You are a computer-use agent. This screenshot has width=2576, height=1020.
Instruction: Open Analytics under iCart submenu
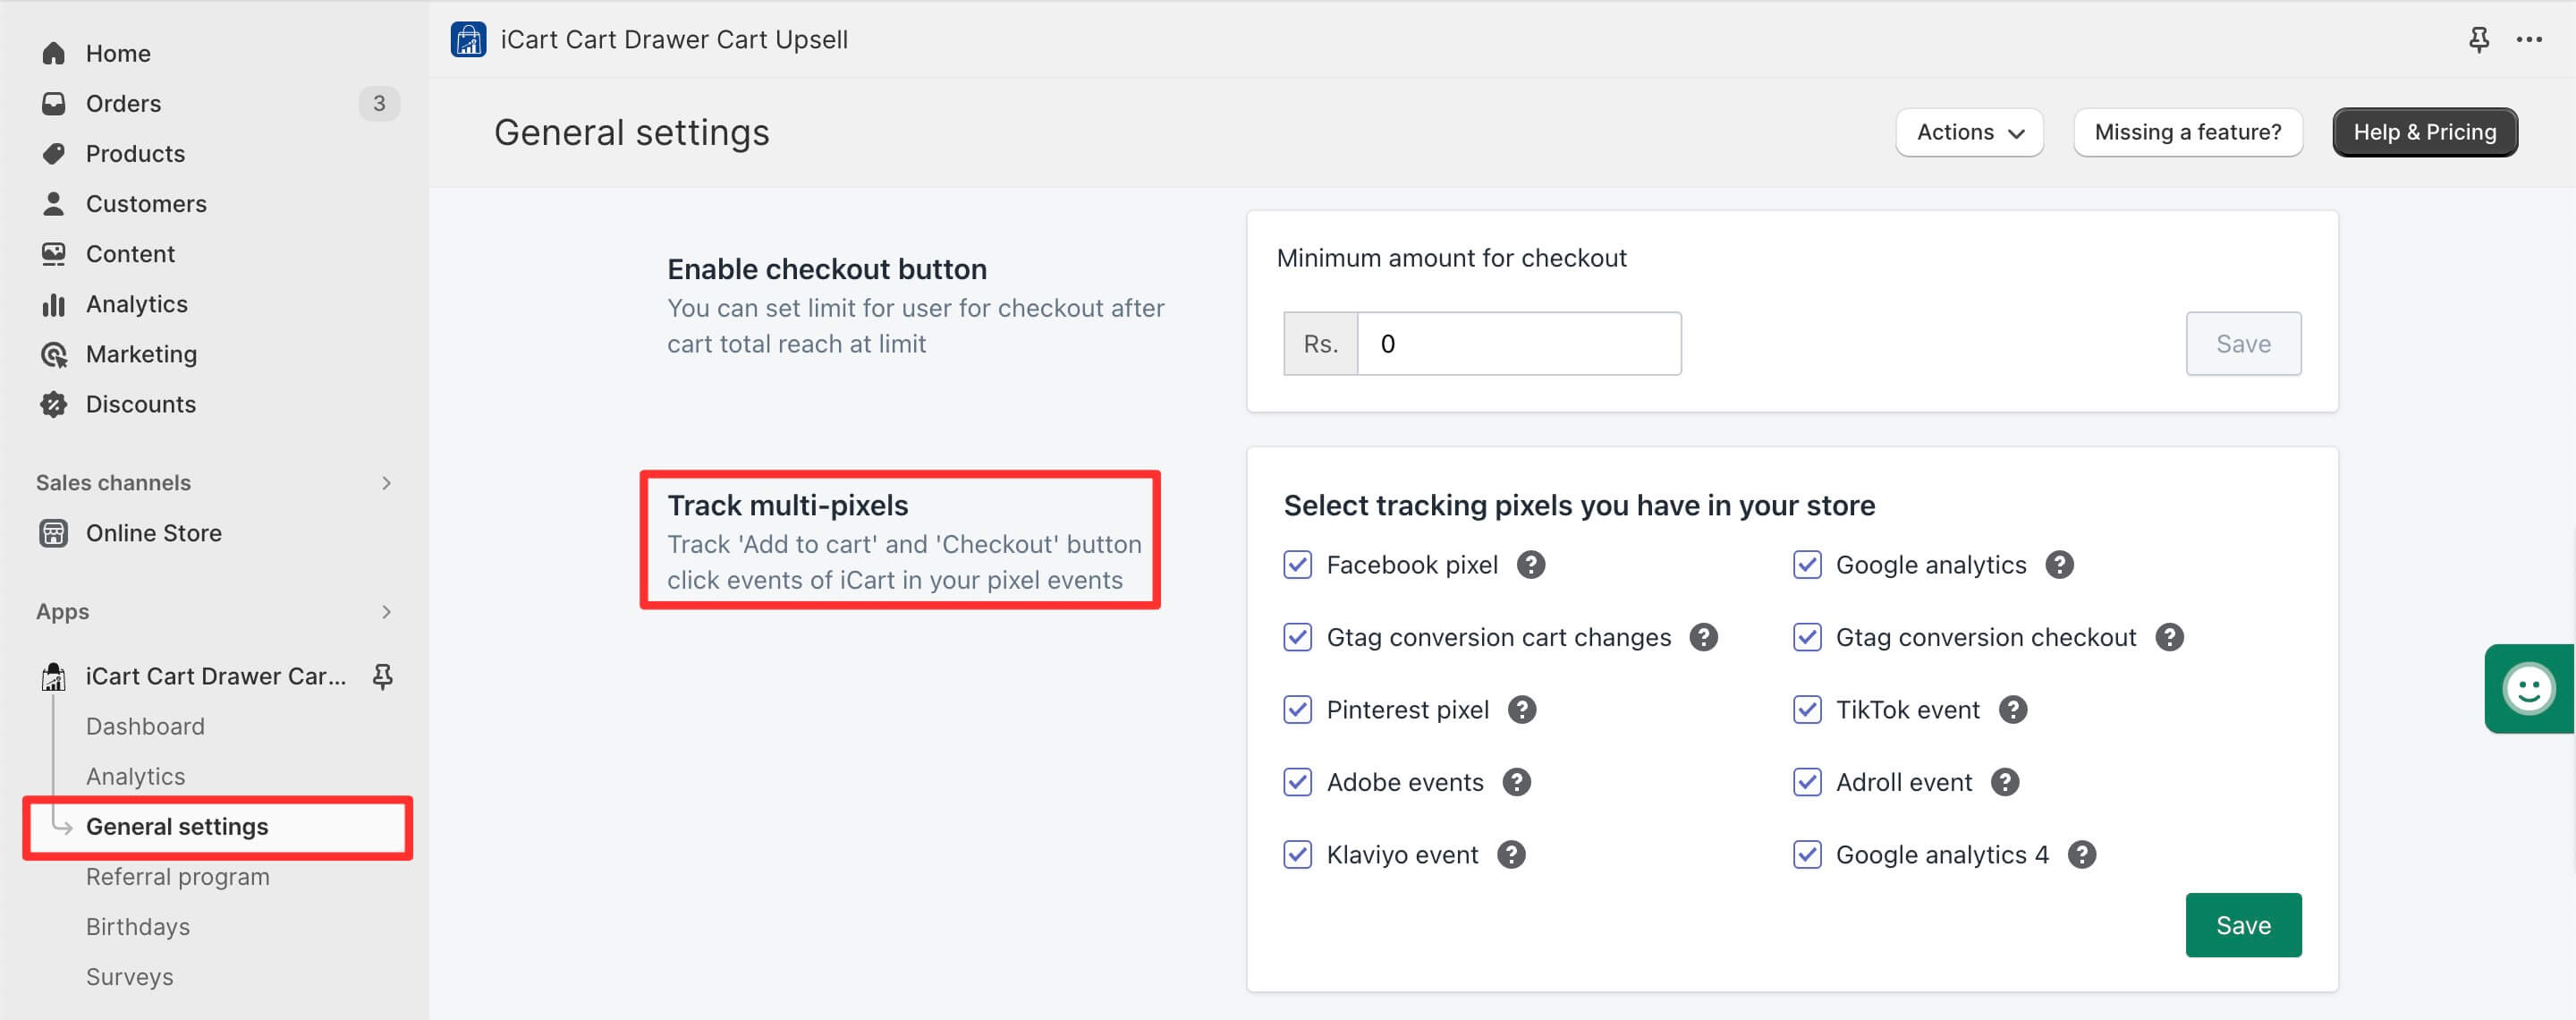(135, 777)
